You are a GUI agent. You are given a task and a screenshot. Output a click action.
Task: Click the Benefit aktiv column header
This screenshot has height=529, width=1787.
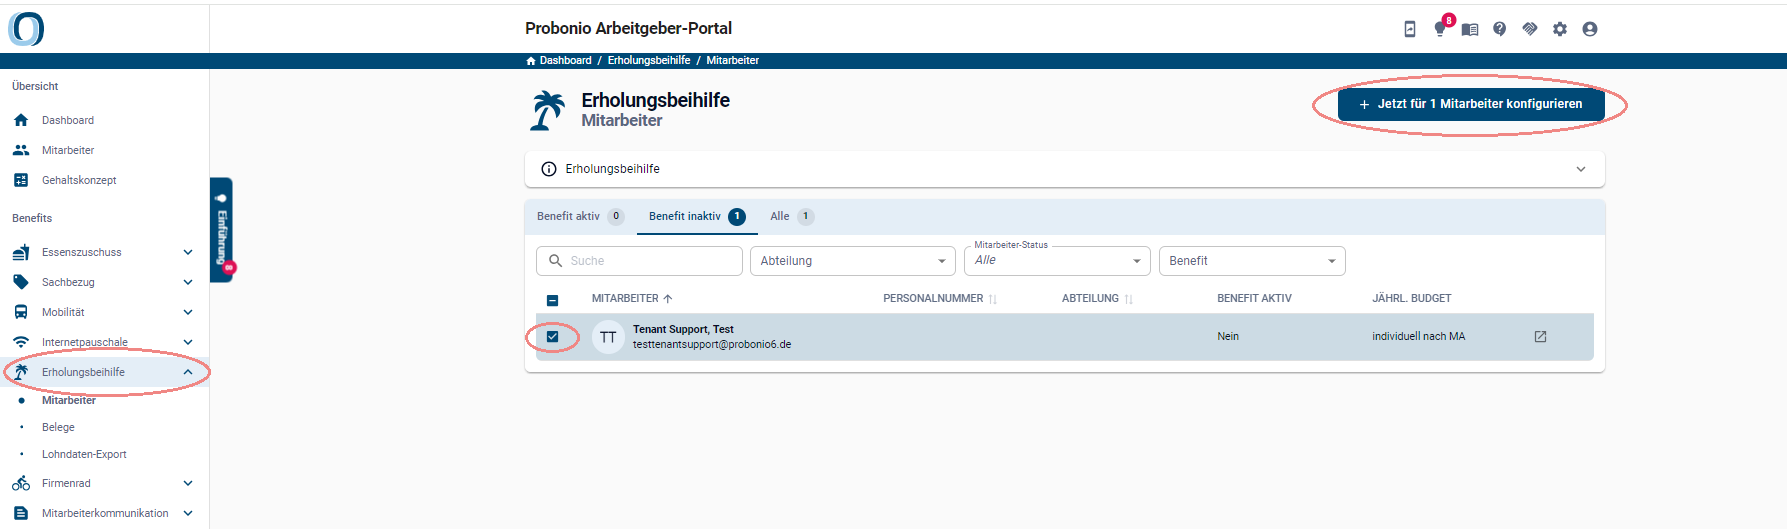click(x=1254, y=299)
